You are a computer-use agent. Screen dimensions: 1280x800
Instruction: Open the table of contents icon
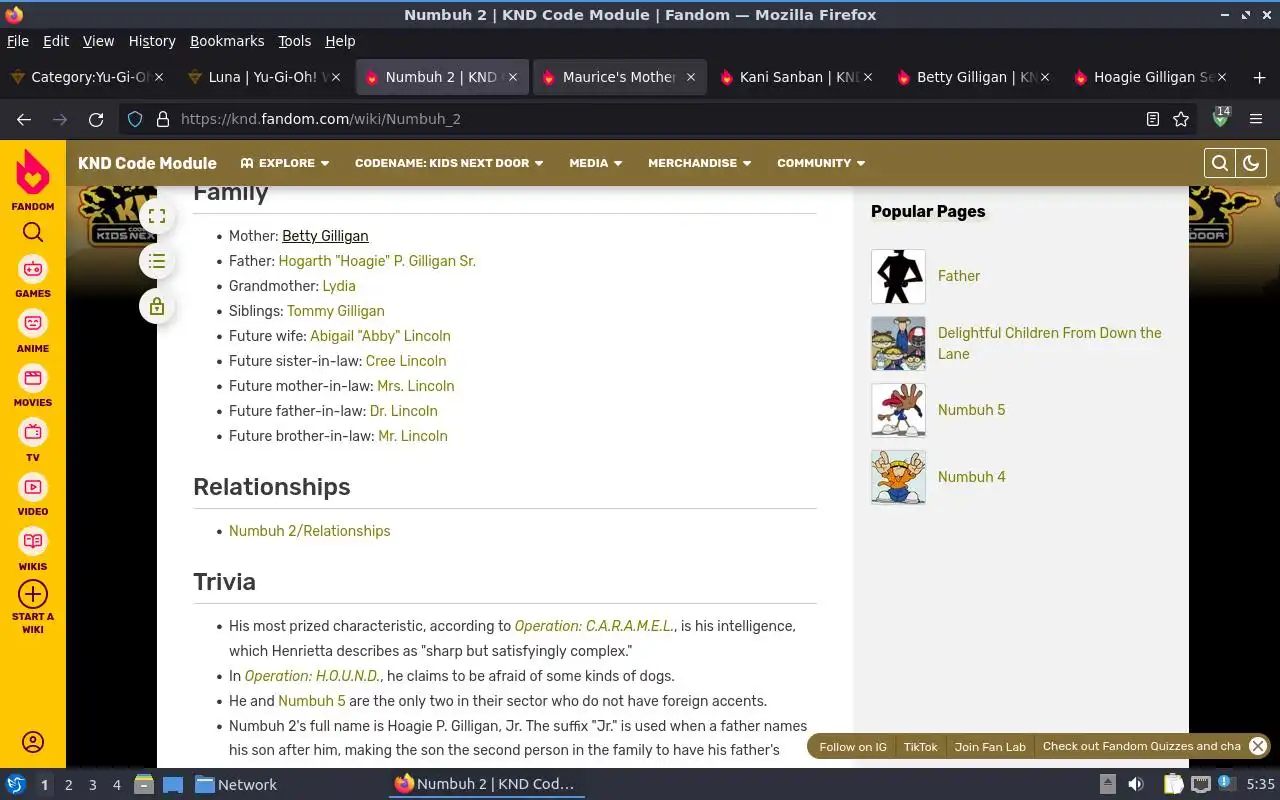click(x=157, y=261)
